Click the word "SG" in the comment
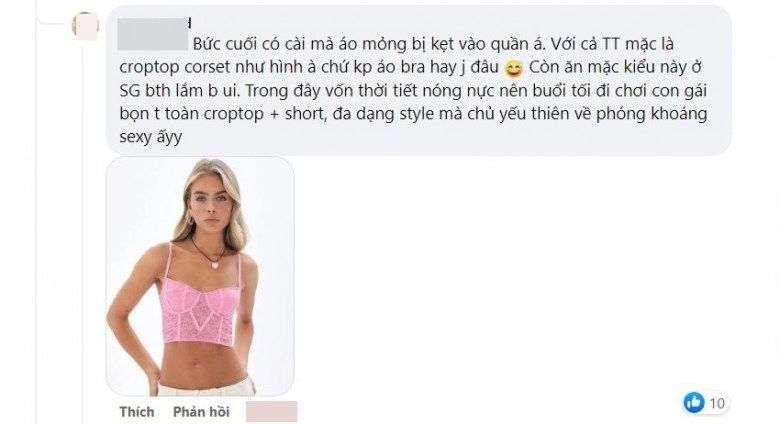The image size is (780, 424). tap(130, 91)
